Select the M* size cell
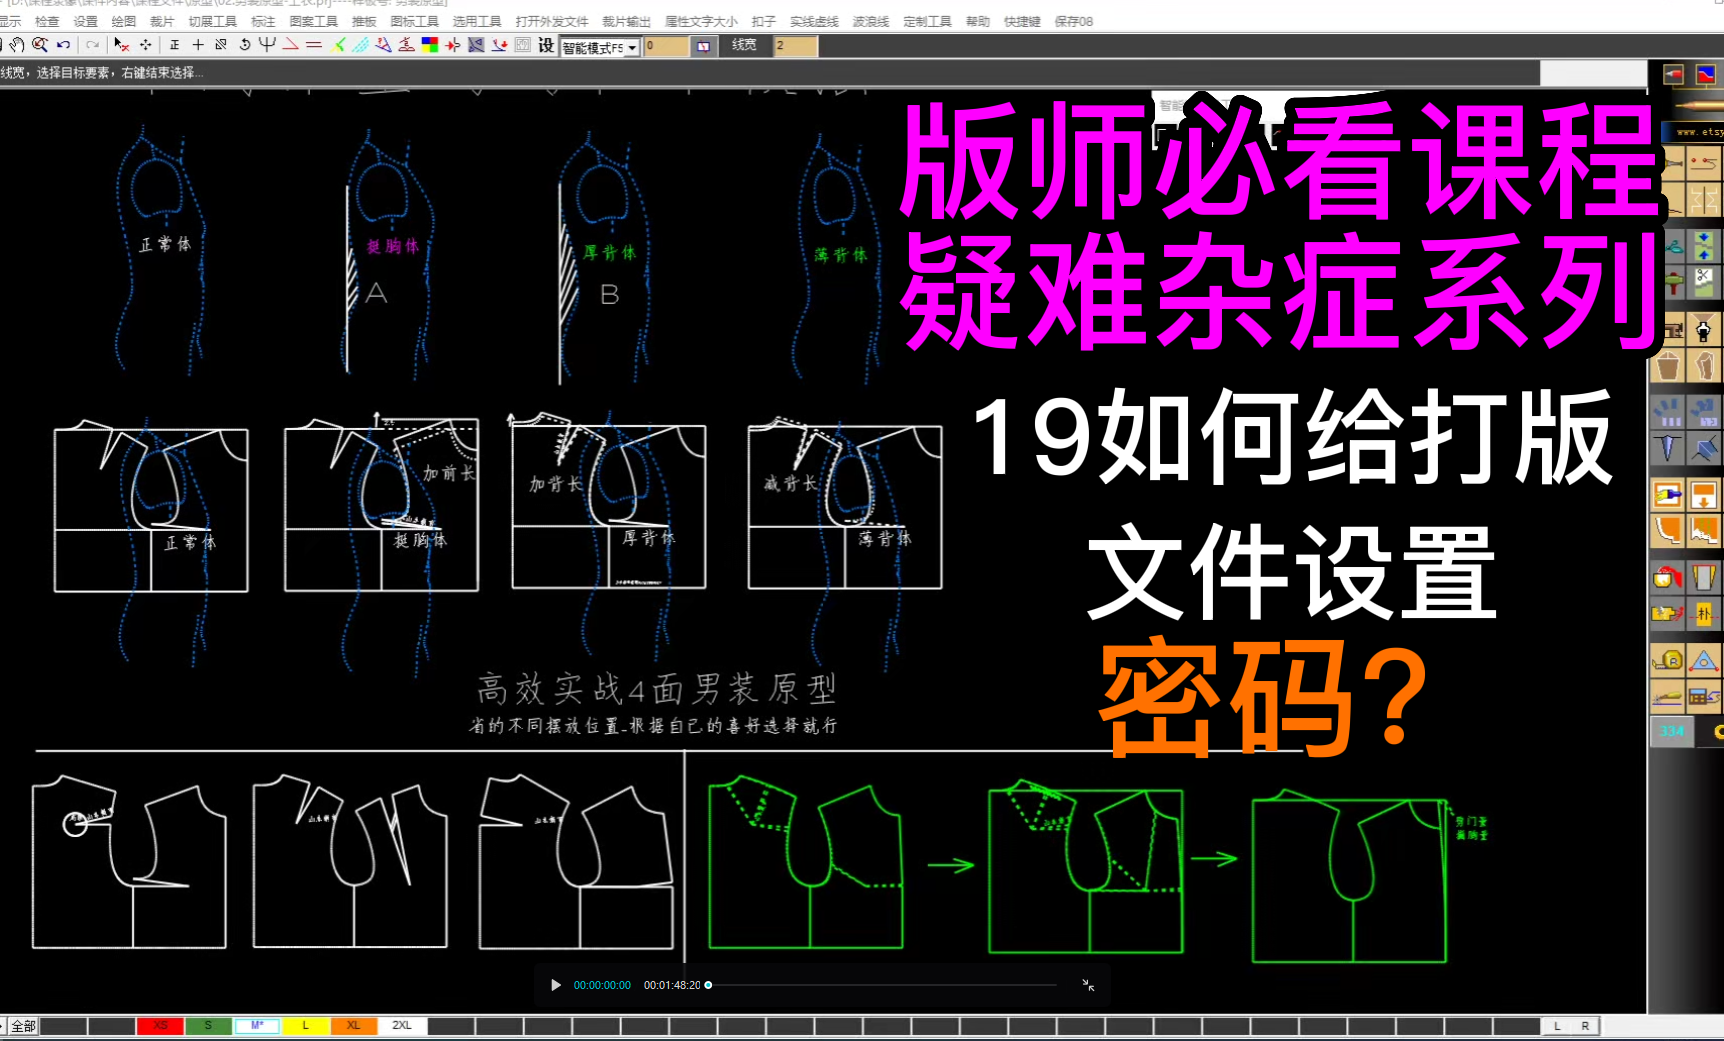The height and width of the screenshot is (1041, 1724). pyautogui.click(x=257, y=1026)
